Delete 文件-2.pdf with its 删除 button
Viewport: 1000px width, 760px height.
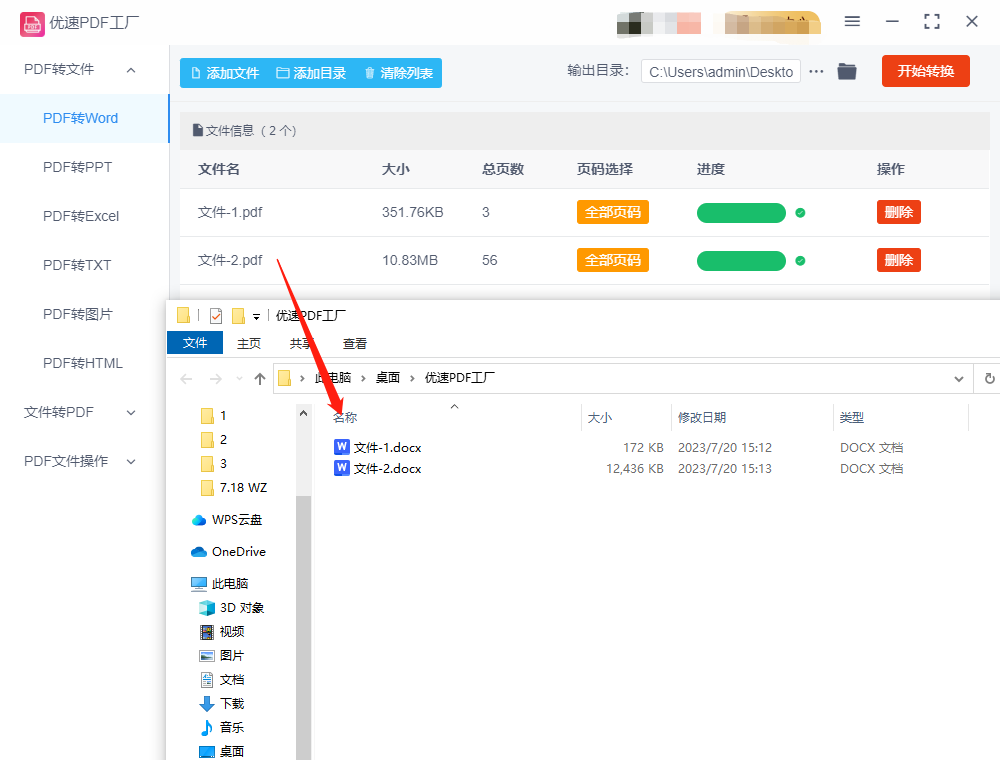899,260
